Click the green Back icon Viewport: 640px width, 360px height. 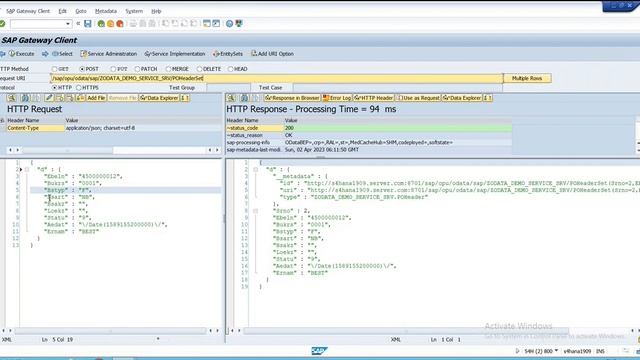(x=101, y=24)
